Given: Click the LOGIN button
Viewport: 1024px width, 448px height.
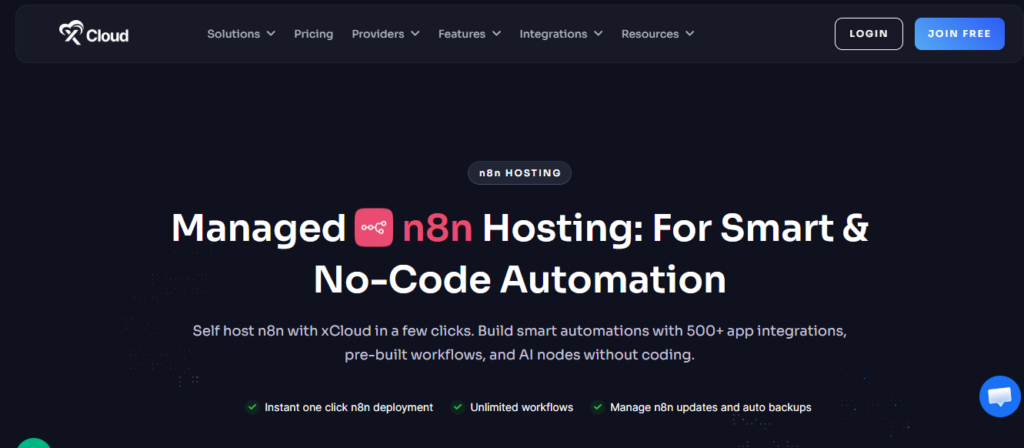Looking at the screenshot, I should coord(869,34).
